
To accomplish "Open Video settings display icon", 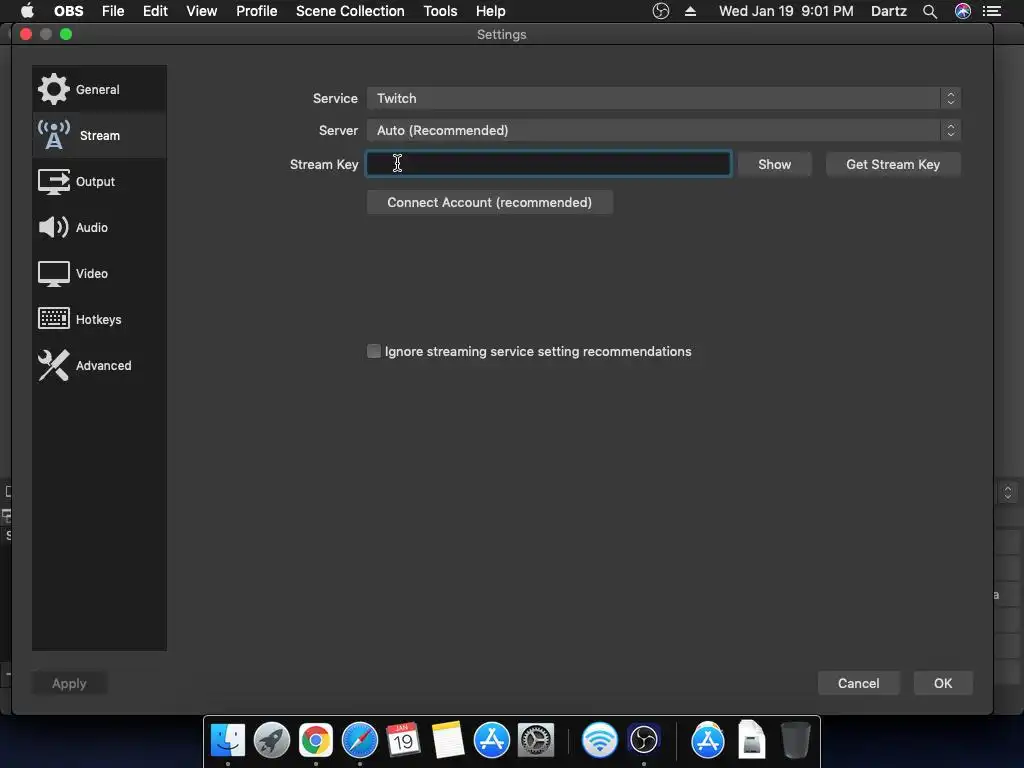I will [54, 274].
